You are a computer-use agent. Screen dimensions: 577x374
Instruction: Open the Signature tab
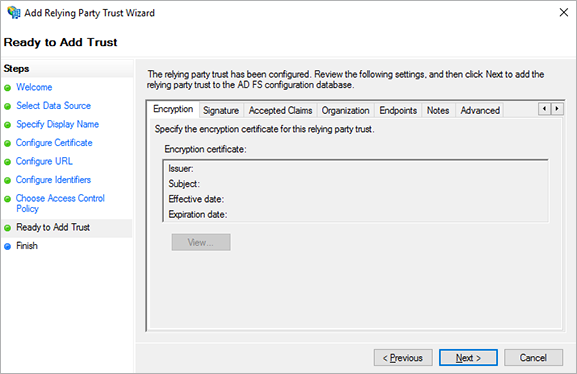(x=221, y=110)
